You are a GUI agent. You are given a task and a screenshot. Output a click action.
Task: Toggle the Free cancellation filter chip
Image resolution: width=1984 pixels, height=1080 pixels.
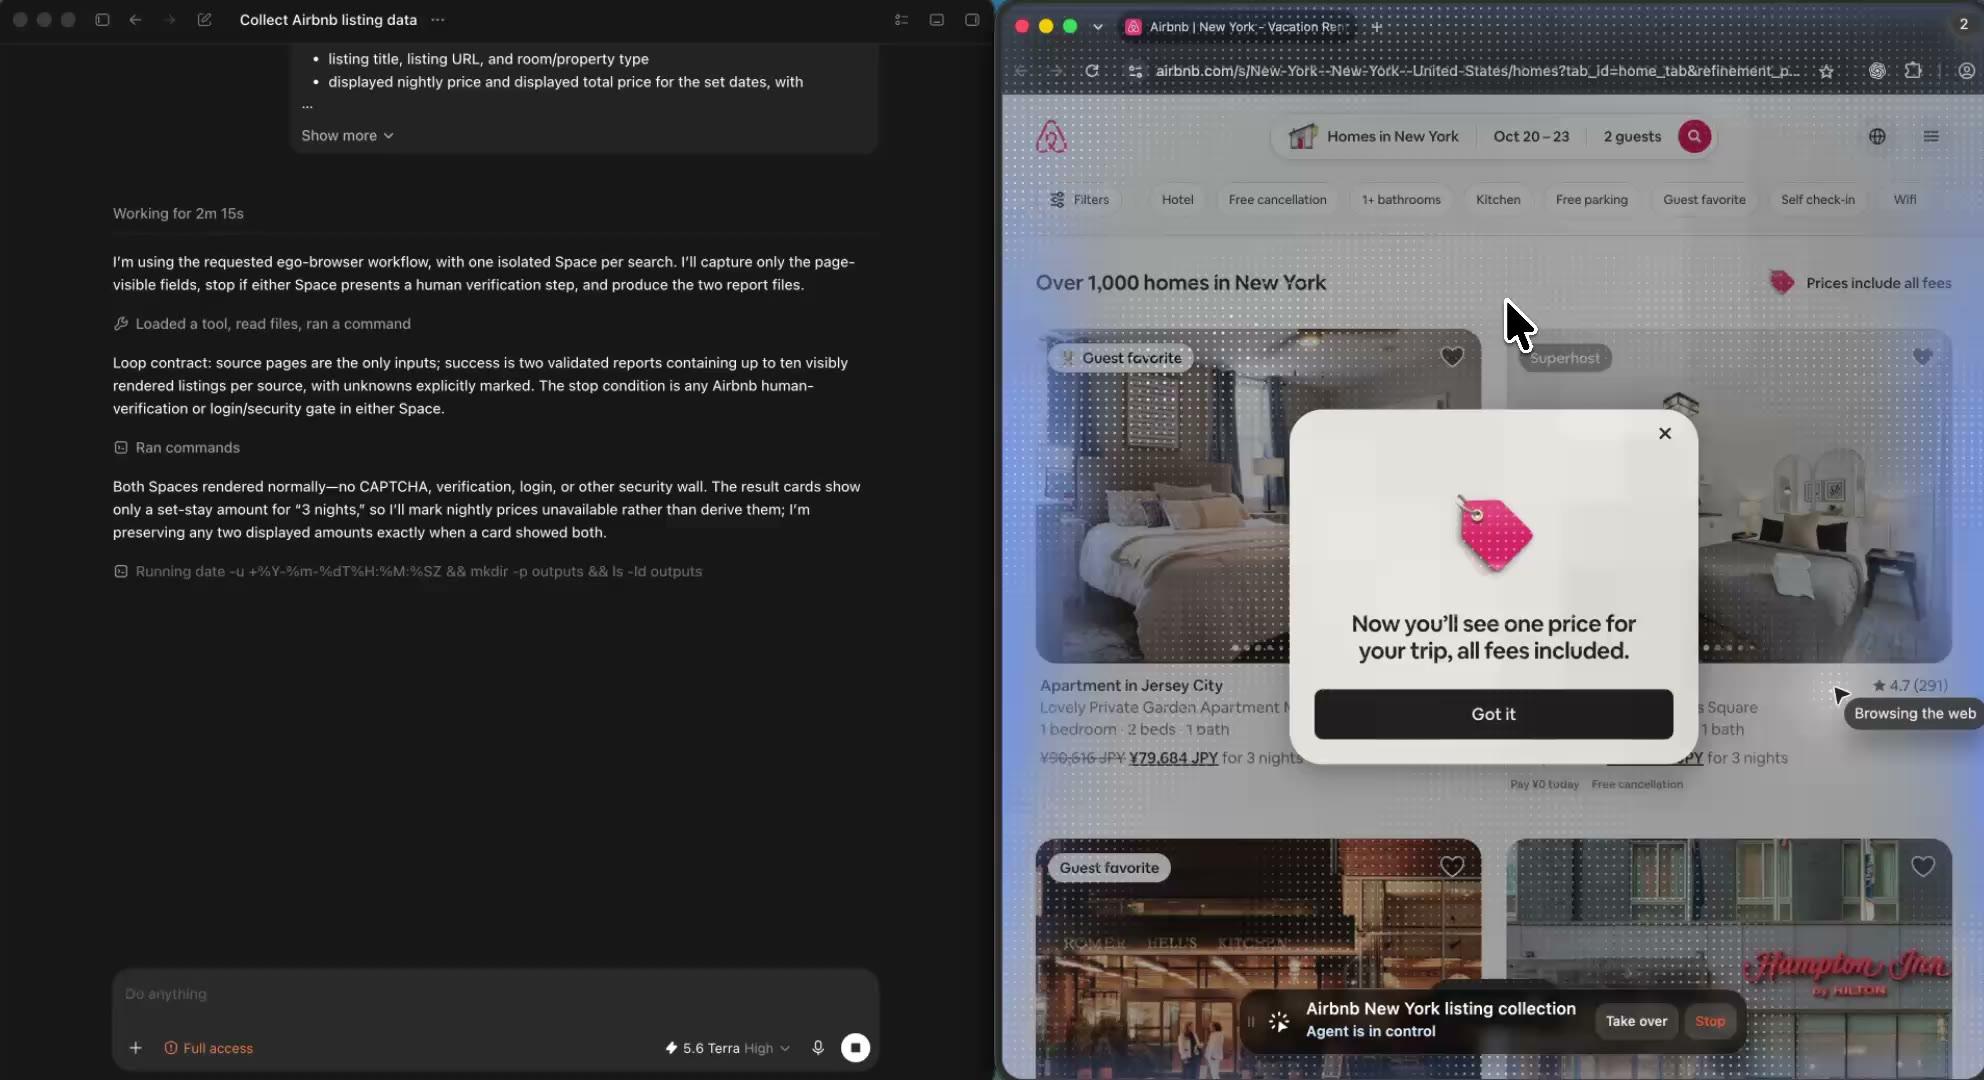click(x=1277, y=200)
